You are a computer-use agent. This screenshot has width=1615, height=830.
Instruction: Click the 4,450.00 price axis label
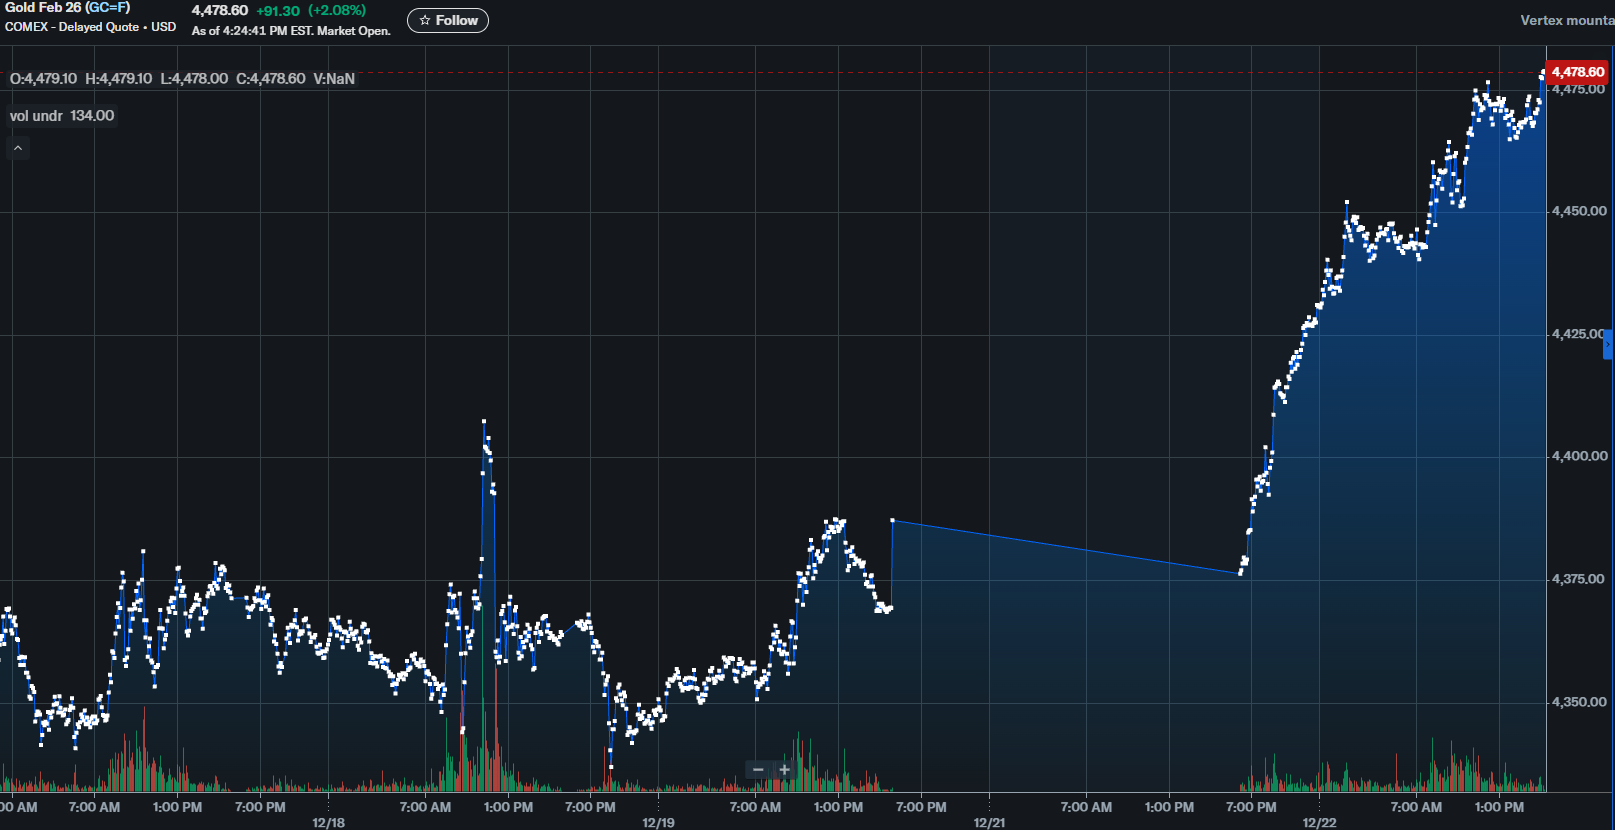tap(1579, 211)
